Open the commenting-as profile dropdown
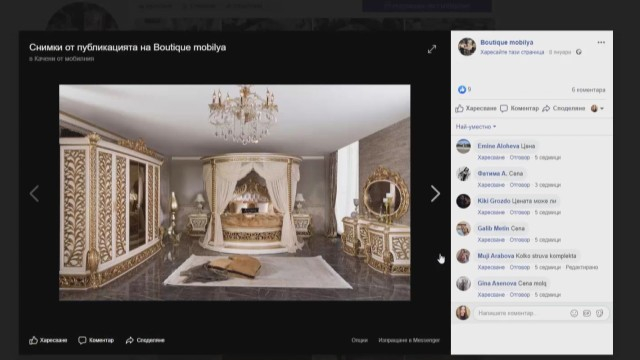The height and width of the screenshot is (360, 640). tap(597, 108)
